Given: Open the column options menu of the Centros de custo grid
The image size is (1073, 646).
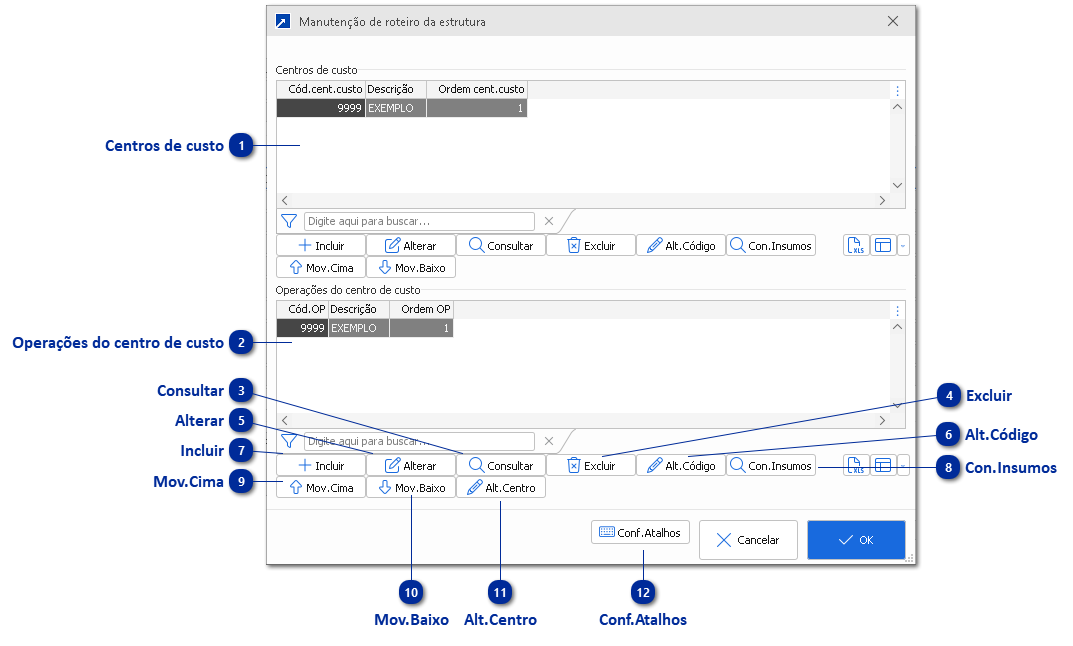Looking at the screenshot, I should (x=897, y=90).
